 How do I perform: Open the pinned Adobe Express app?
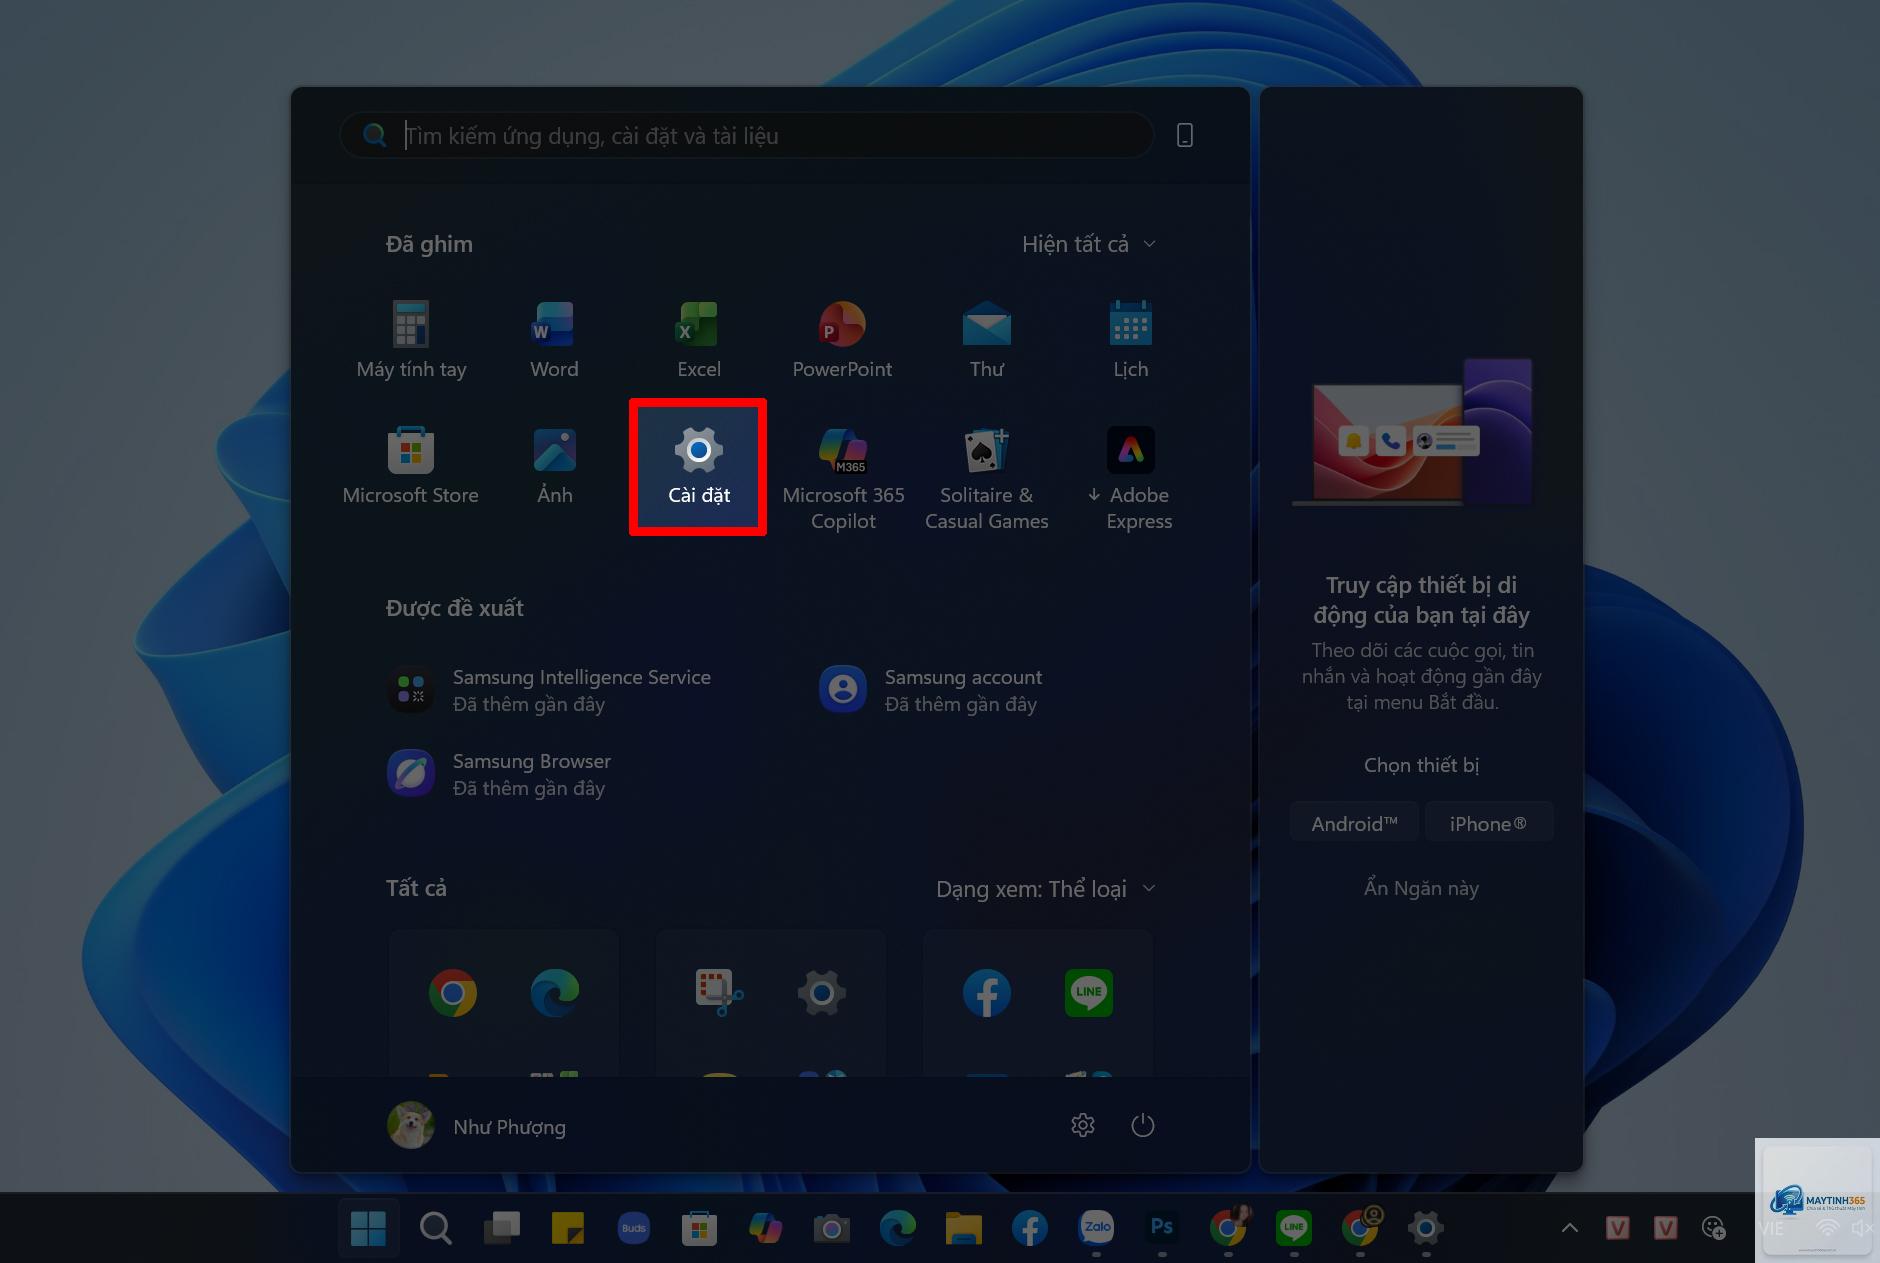(x=1130, y=478)
